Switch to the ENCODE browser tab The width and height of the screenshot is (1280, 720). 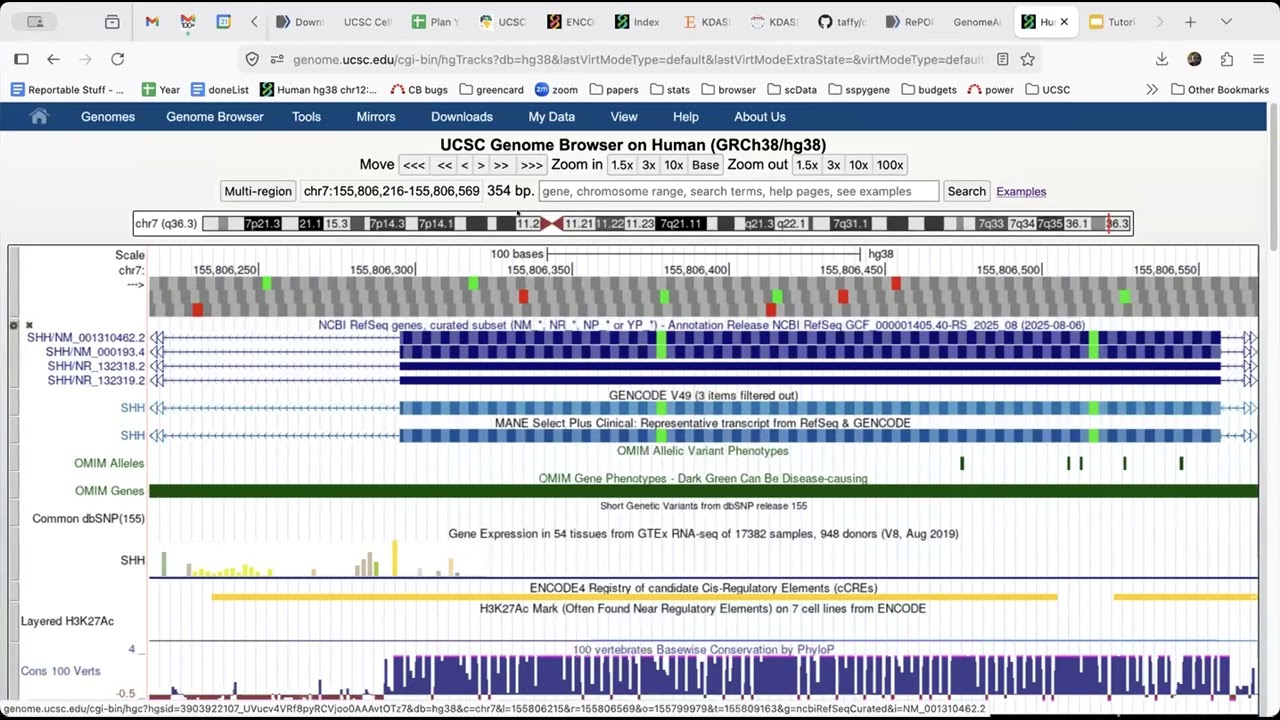point(571,21)
